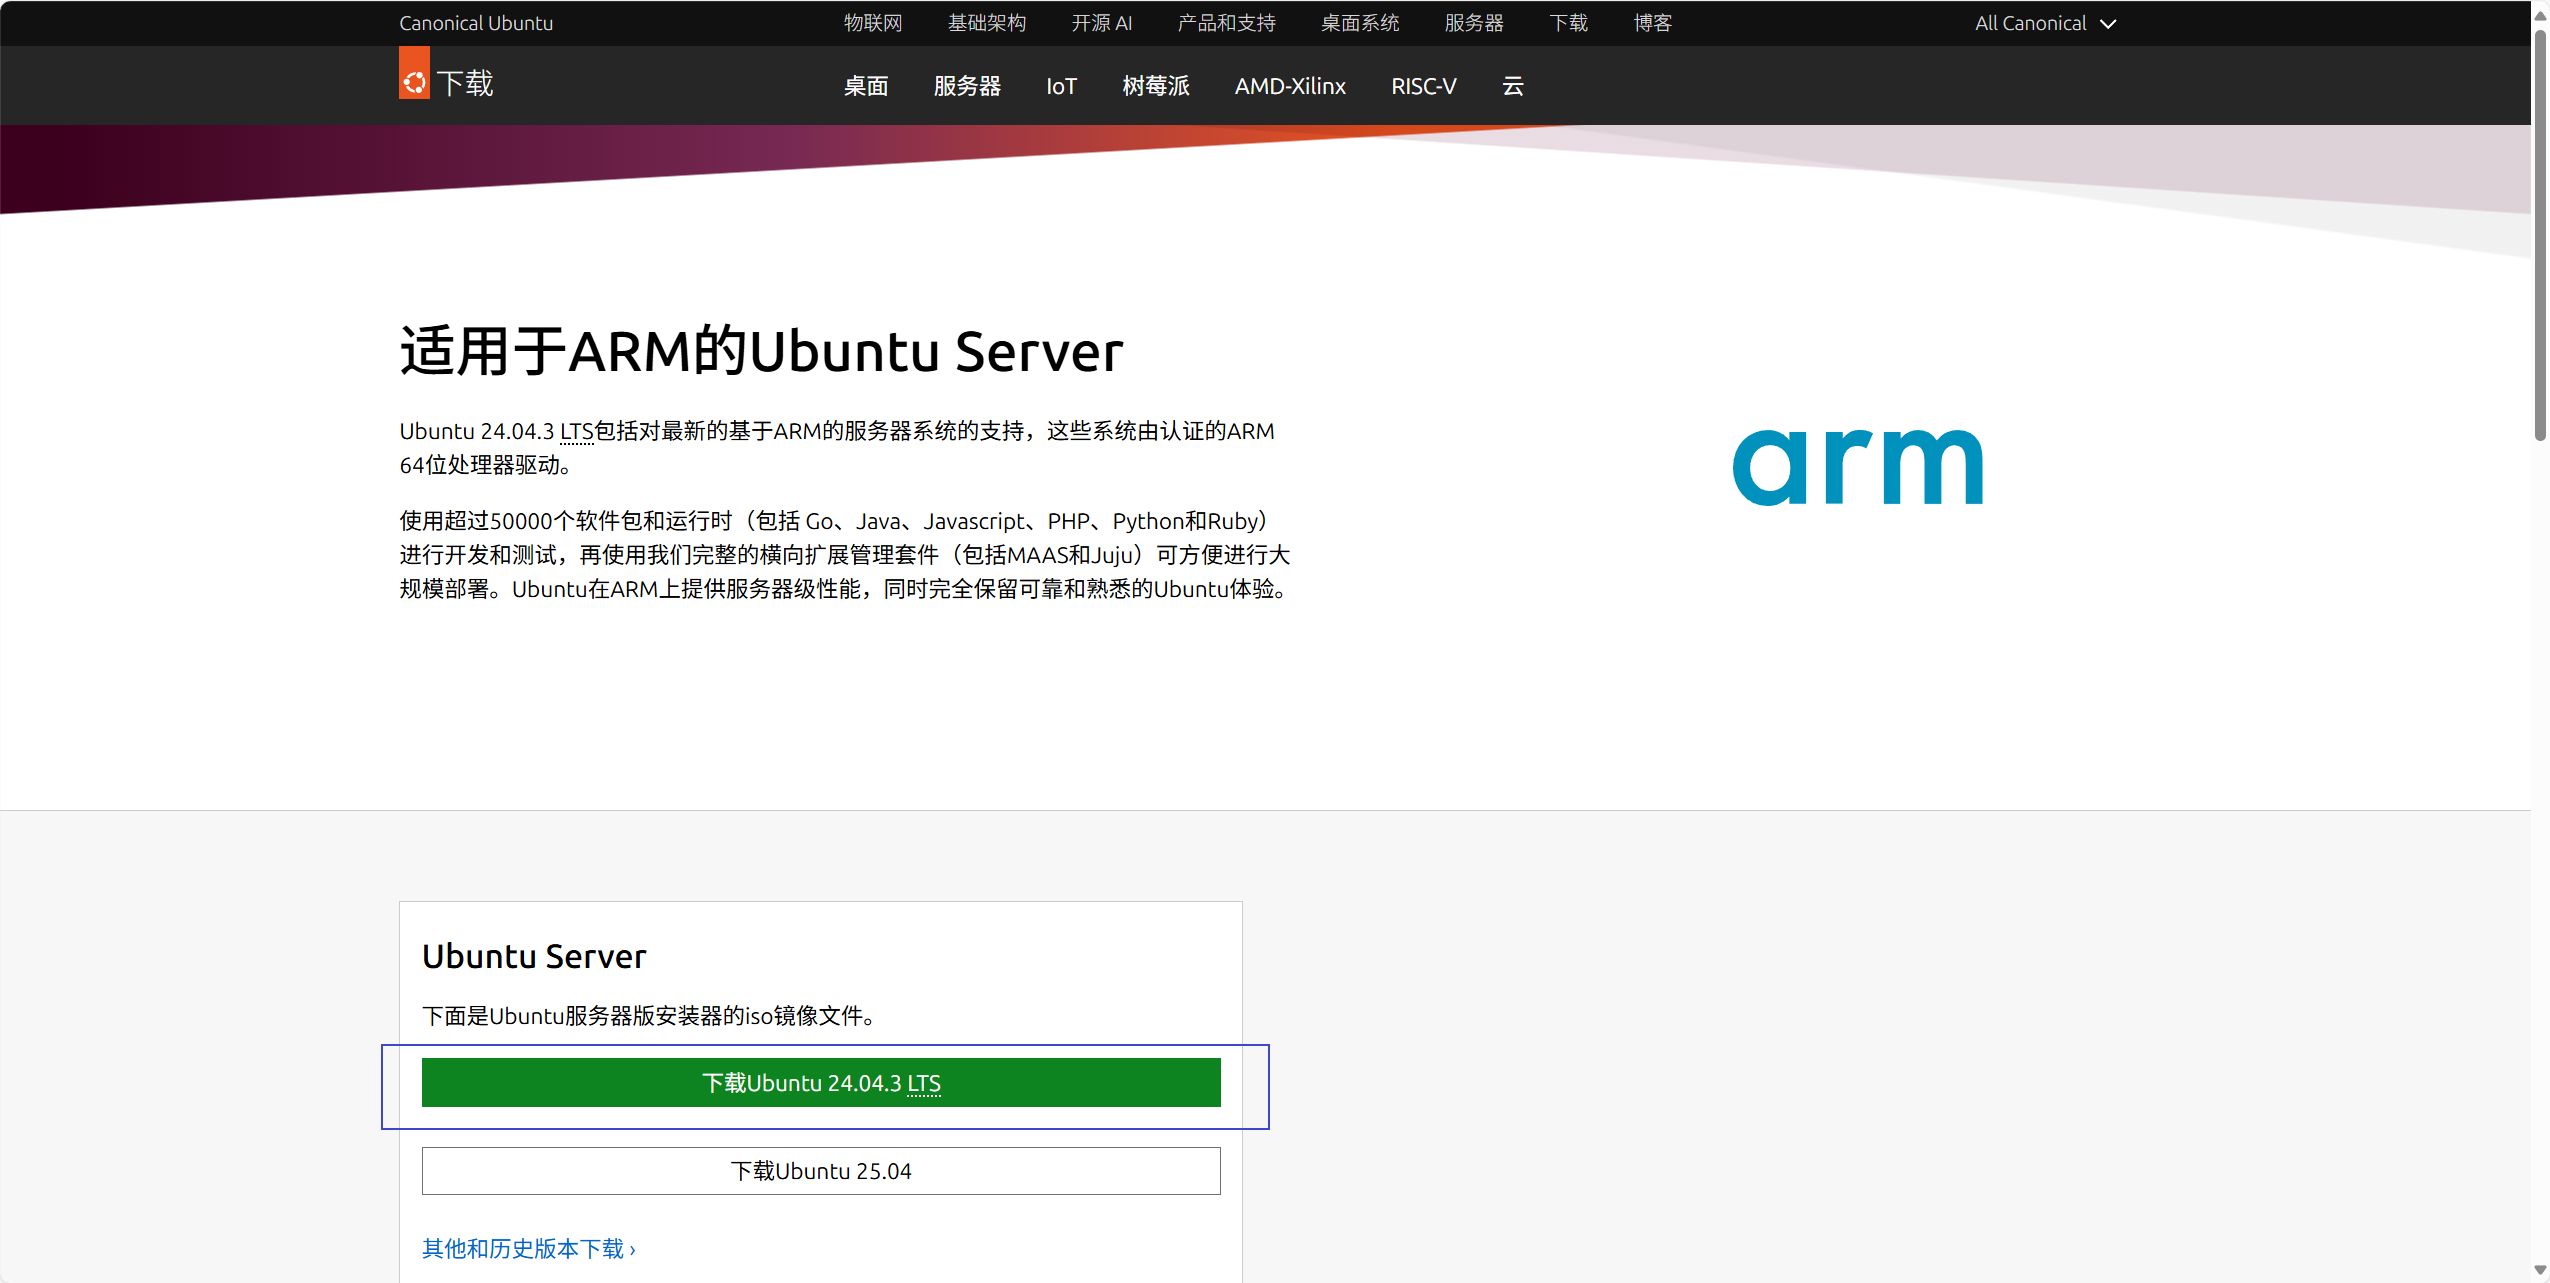
Task: Select the 树莓派 navigation item
Action: 1155,86
